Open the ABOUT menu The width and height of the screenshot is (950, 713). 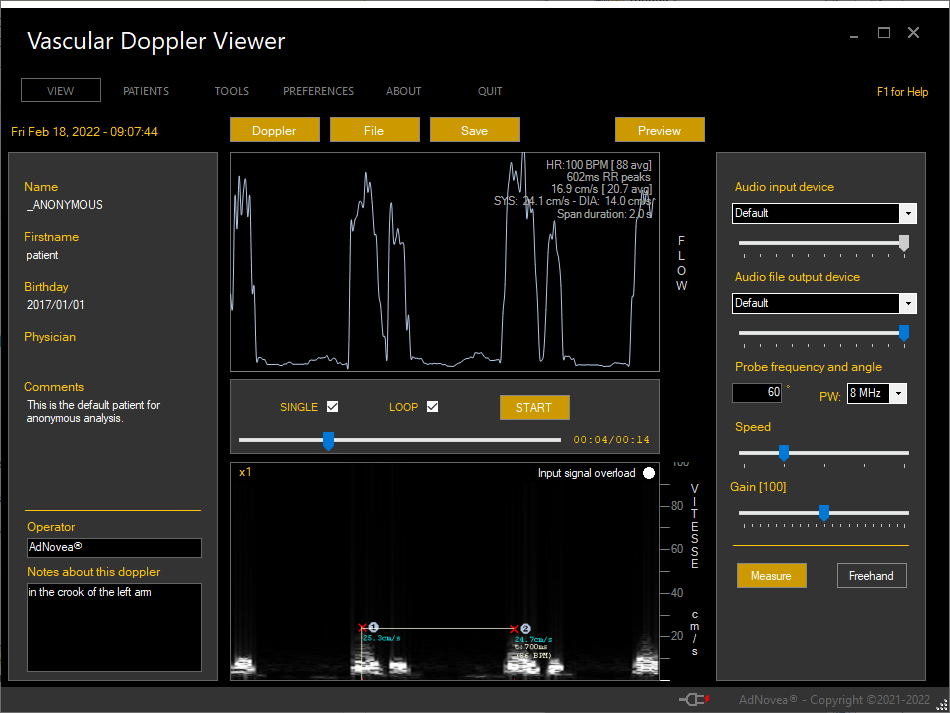pyautogui.click(x=404, y=91)
